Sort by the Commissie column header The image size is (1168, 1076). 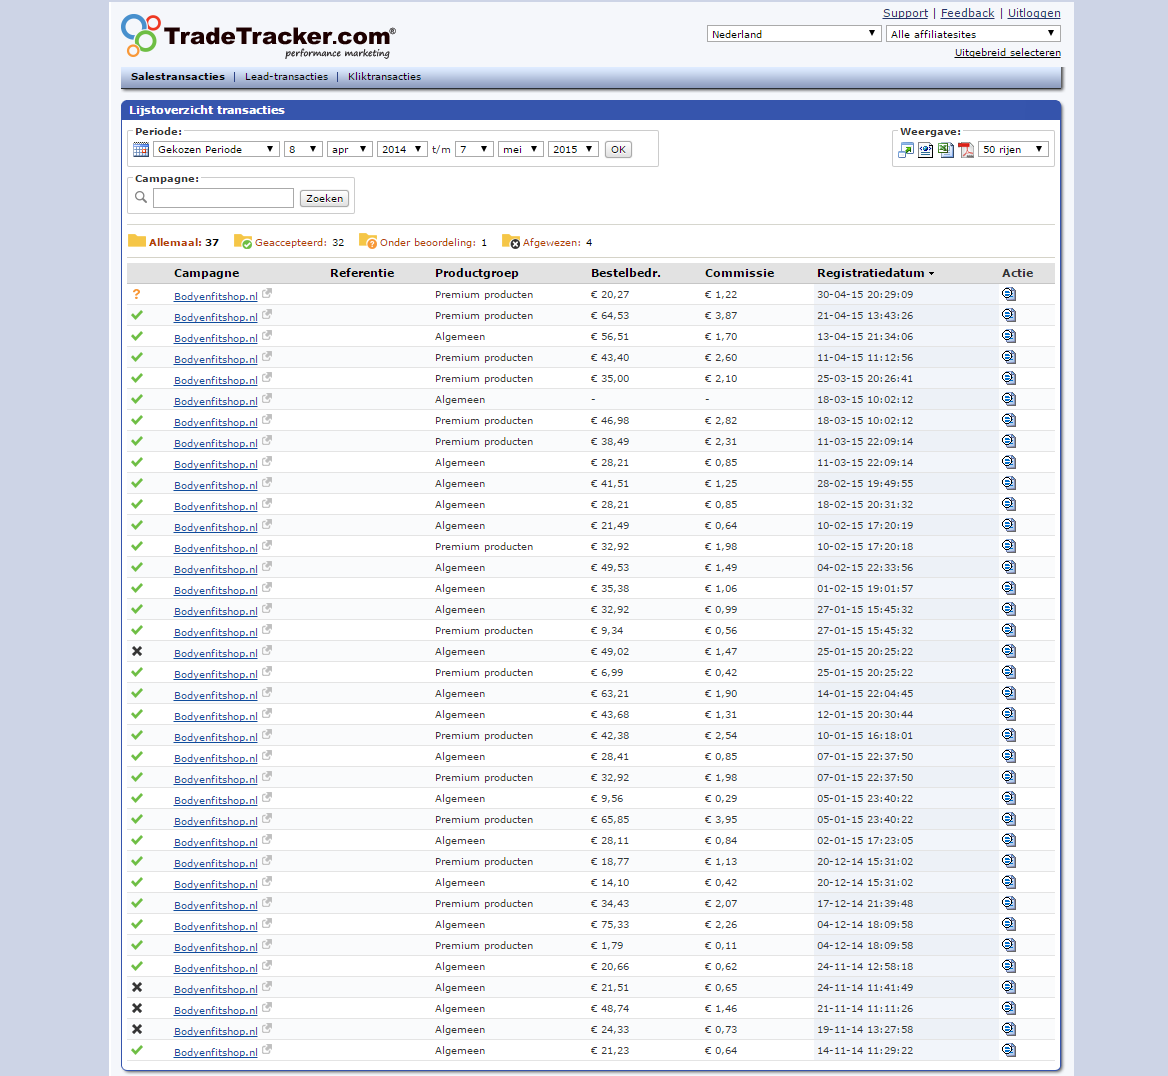pyautogui.click(x=740, y=273)
